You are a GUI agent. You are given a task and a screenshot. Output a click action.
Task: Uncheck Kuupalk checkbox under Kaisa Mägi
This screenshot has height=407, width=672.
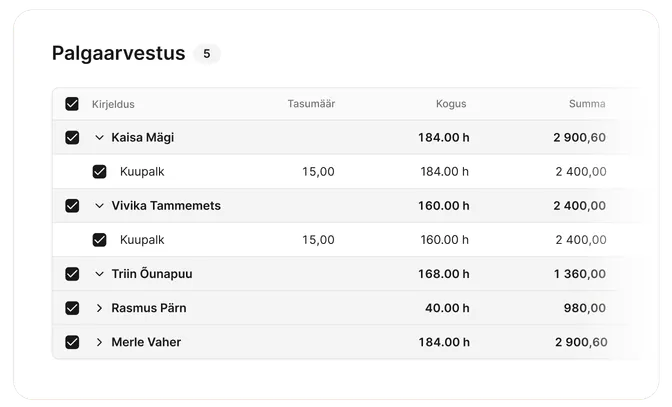(99, 172)
